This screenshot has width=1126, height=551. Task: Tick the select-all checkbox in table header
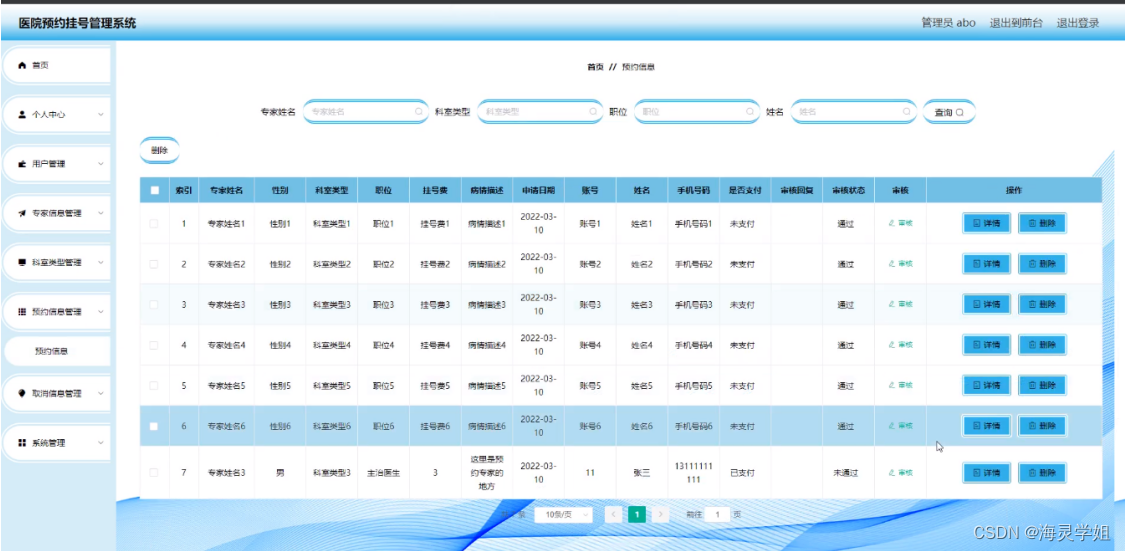(x=154, y=190)
